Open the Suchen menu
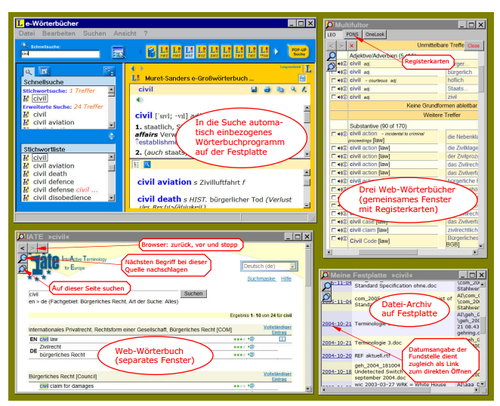The width and height of the screenshot is (500, 406). (x=94, y=33)
